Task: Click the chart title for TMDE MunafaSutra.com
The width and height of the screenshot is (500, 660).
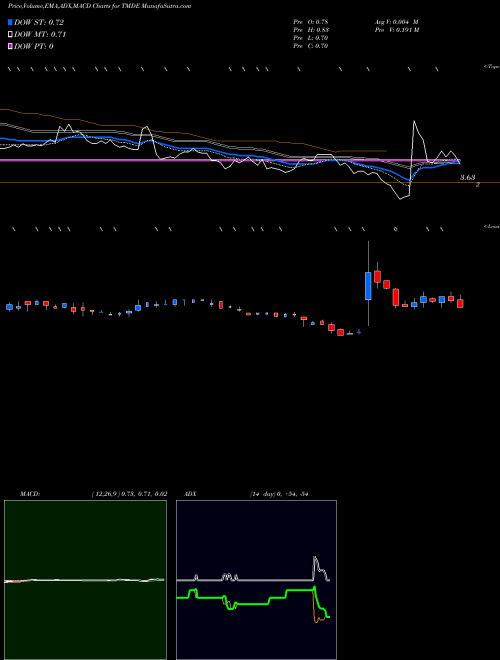Action: [99, 6]
